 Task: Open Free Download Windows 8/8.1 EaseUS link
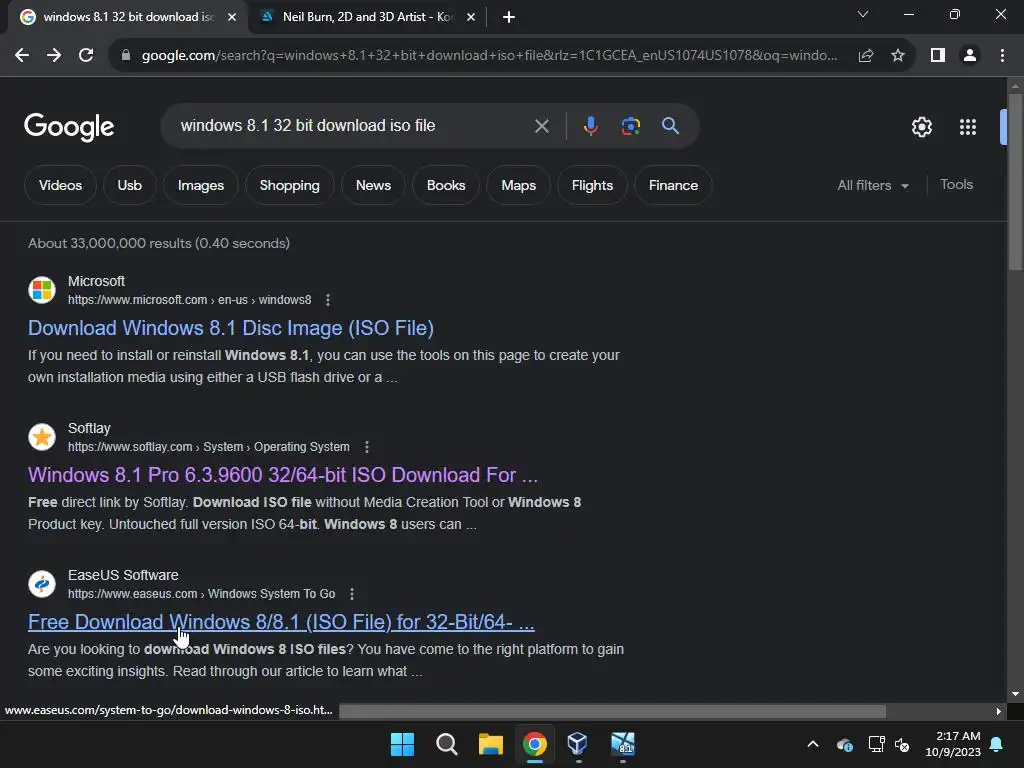tap(281, 622)
